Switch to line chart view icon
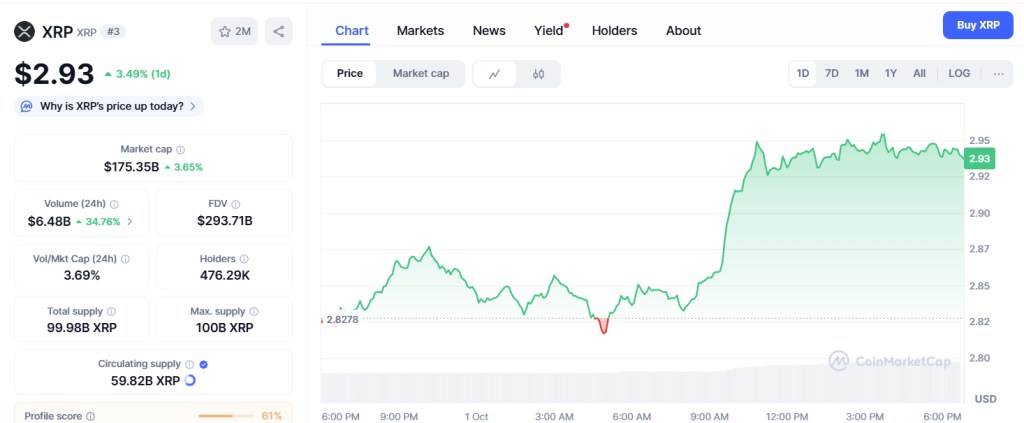This screenshot has height=423, width=1024. tap(495, 73)
